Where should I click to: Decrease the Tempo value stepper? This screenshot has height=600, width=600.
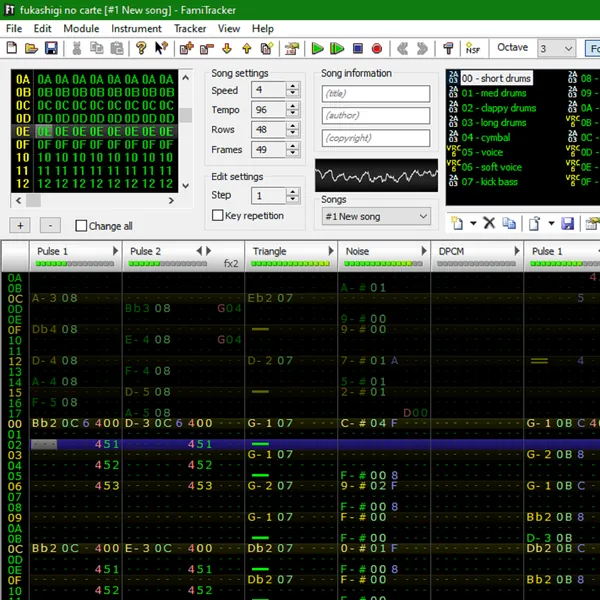(293, 114)
